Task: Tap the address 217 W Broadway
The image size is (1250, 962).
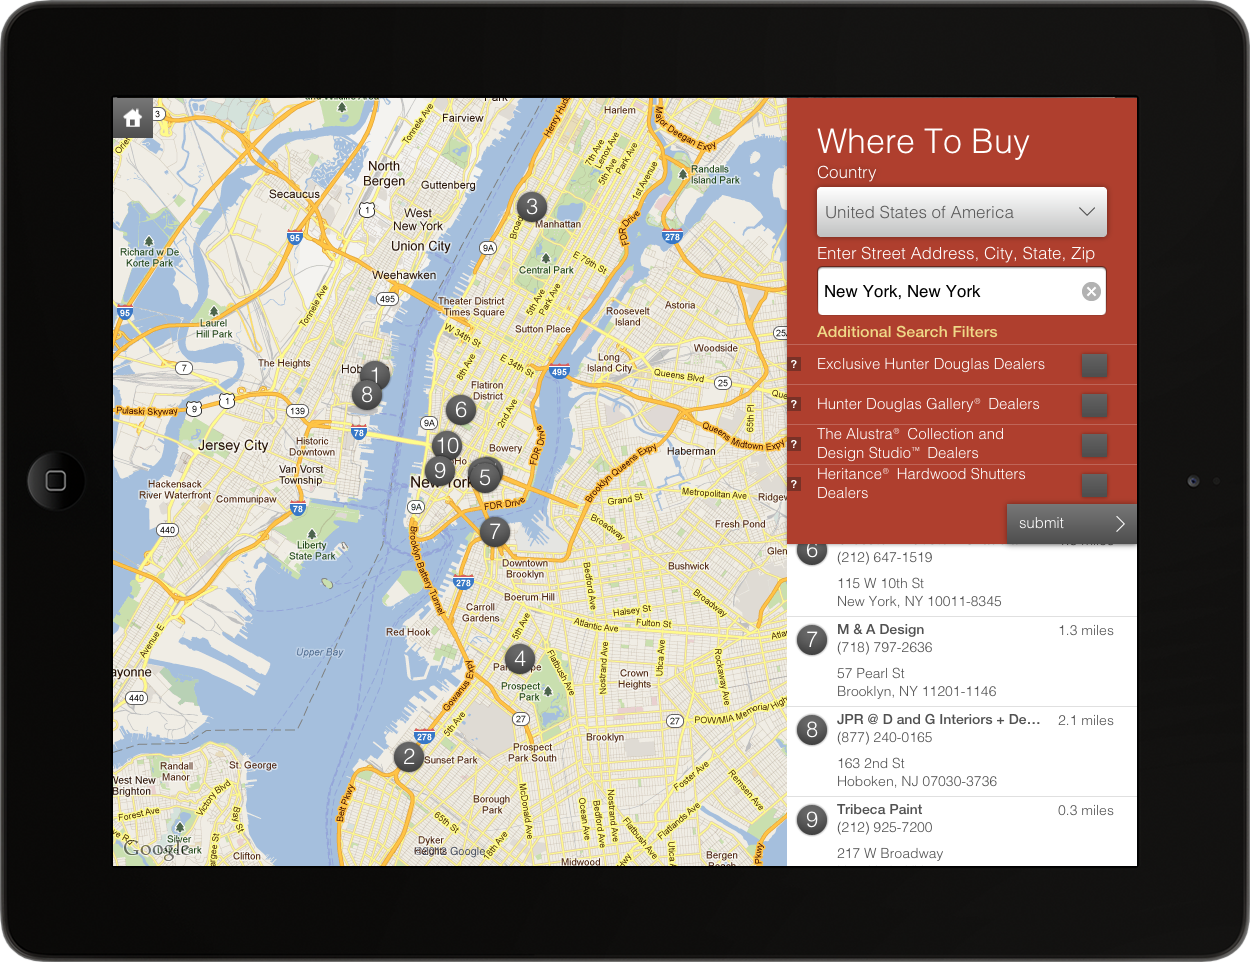Action: click(890, 853)
